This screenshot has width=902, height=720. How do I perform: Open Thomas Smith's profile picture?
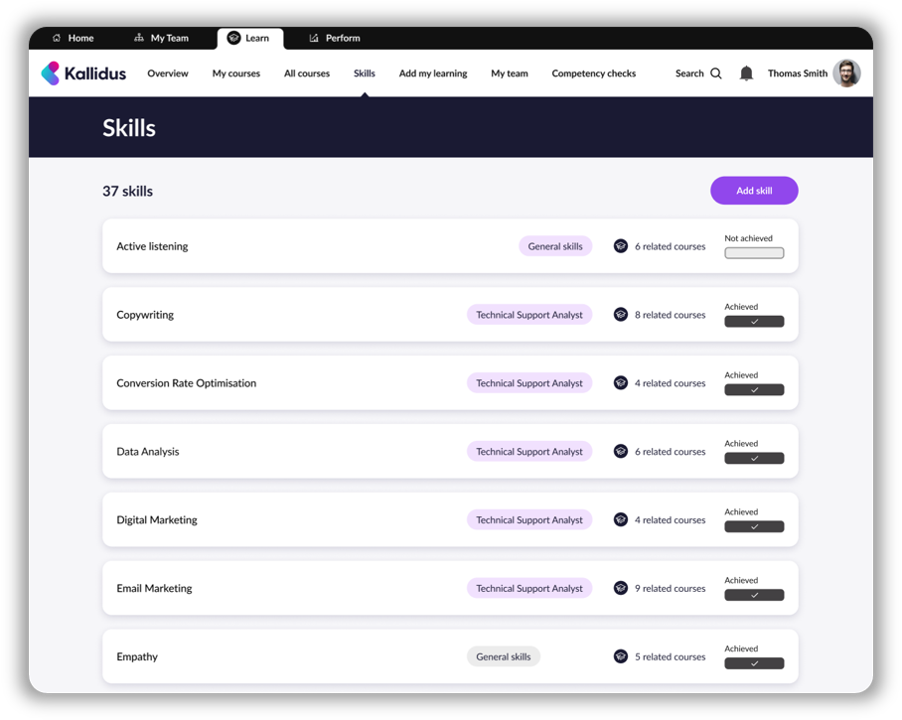click(847, 73)
